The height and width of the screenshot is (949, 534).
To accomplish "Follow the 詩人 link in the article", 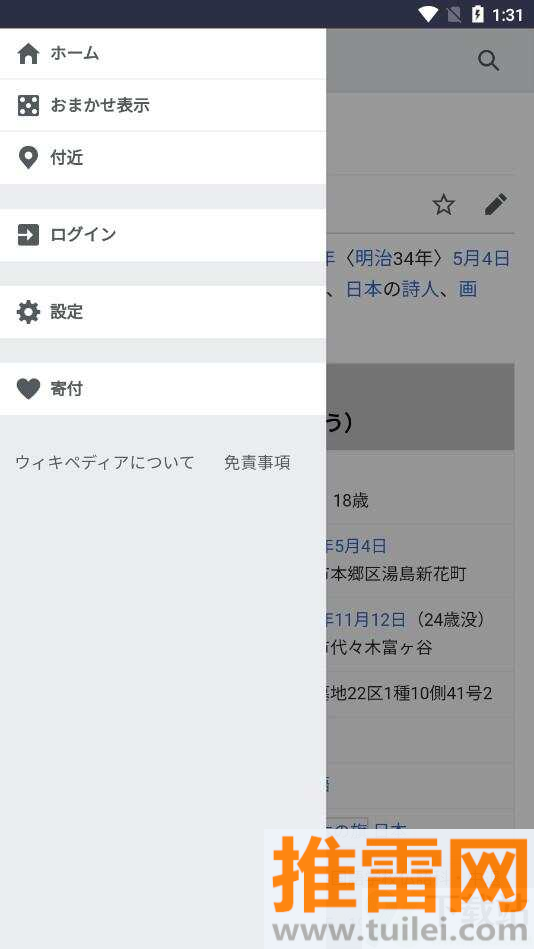I will (420, 289).
